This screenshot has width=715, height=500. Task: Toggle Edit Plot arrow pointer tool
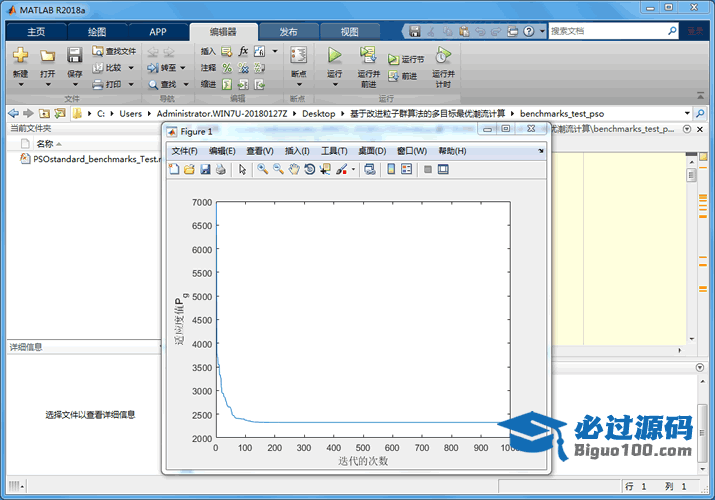pos(242,170)
